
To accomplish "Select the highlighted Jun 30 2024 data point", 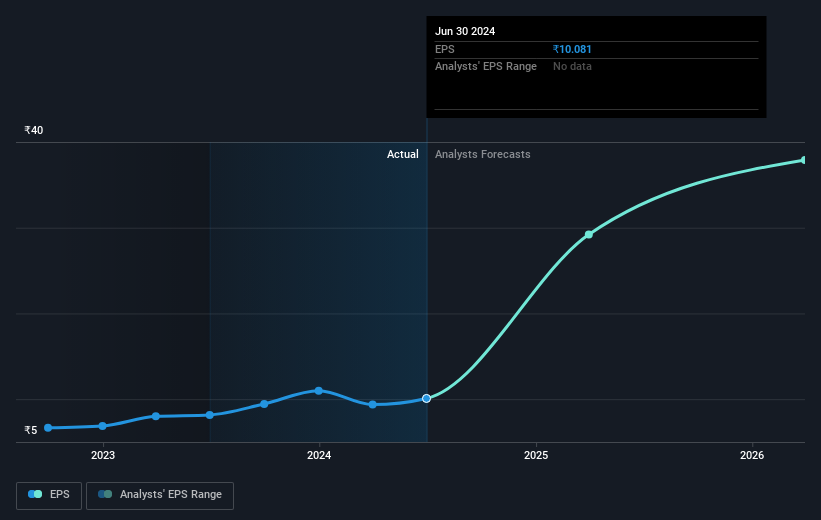I will click(x=427, y=399).
